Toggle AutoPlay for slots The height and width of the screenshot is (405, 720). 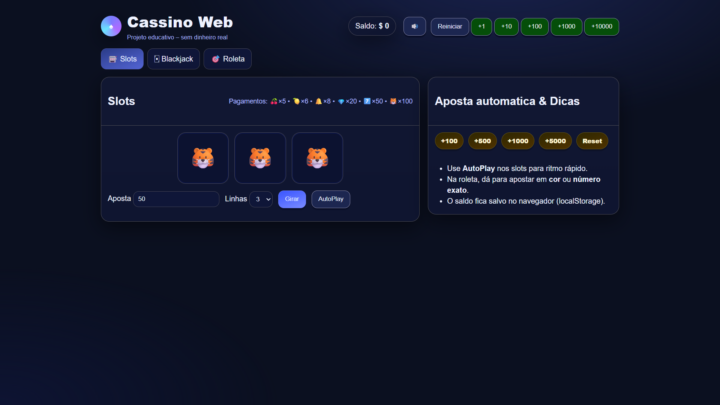coord(330,199)
